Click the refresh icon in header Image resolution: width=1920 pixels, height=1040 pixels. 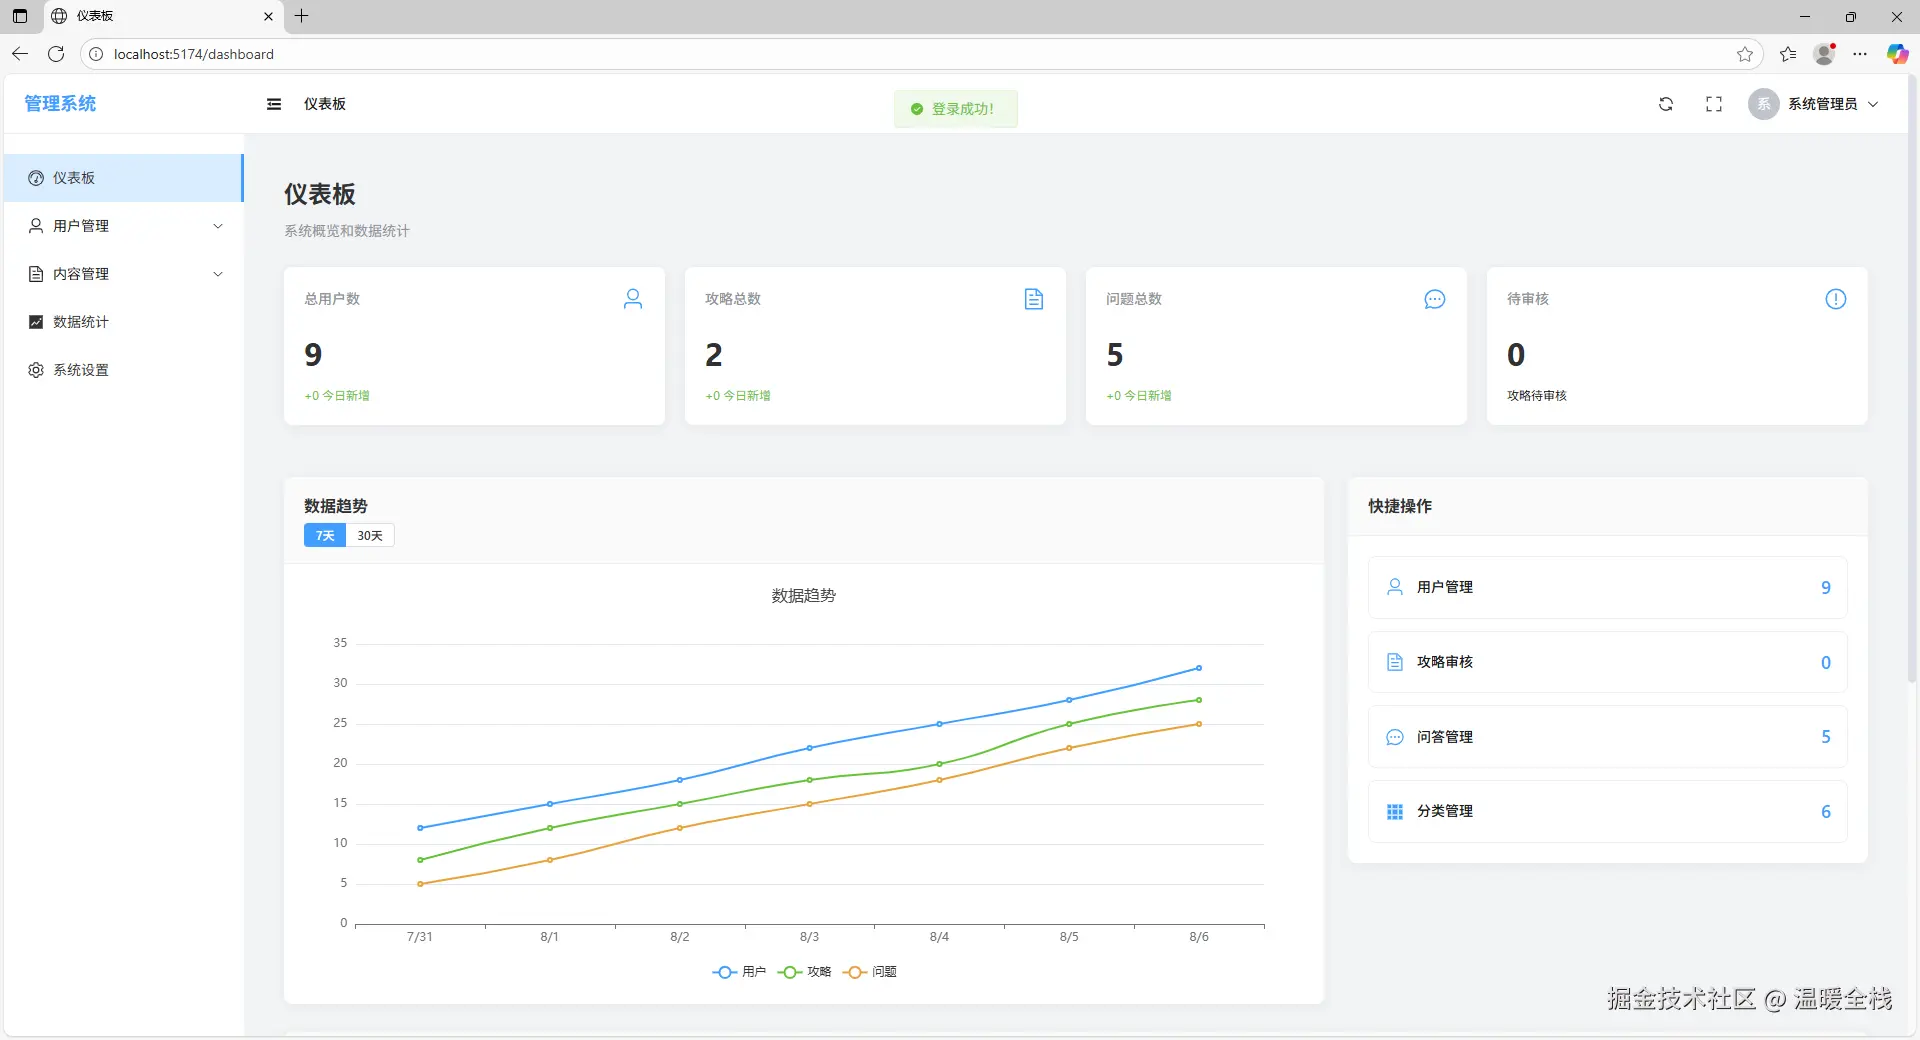pos(1666,104)
